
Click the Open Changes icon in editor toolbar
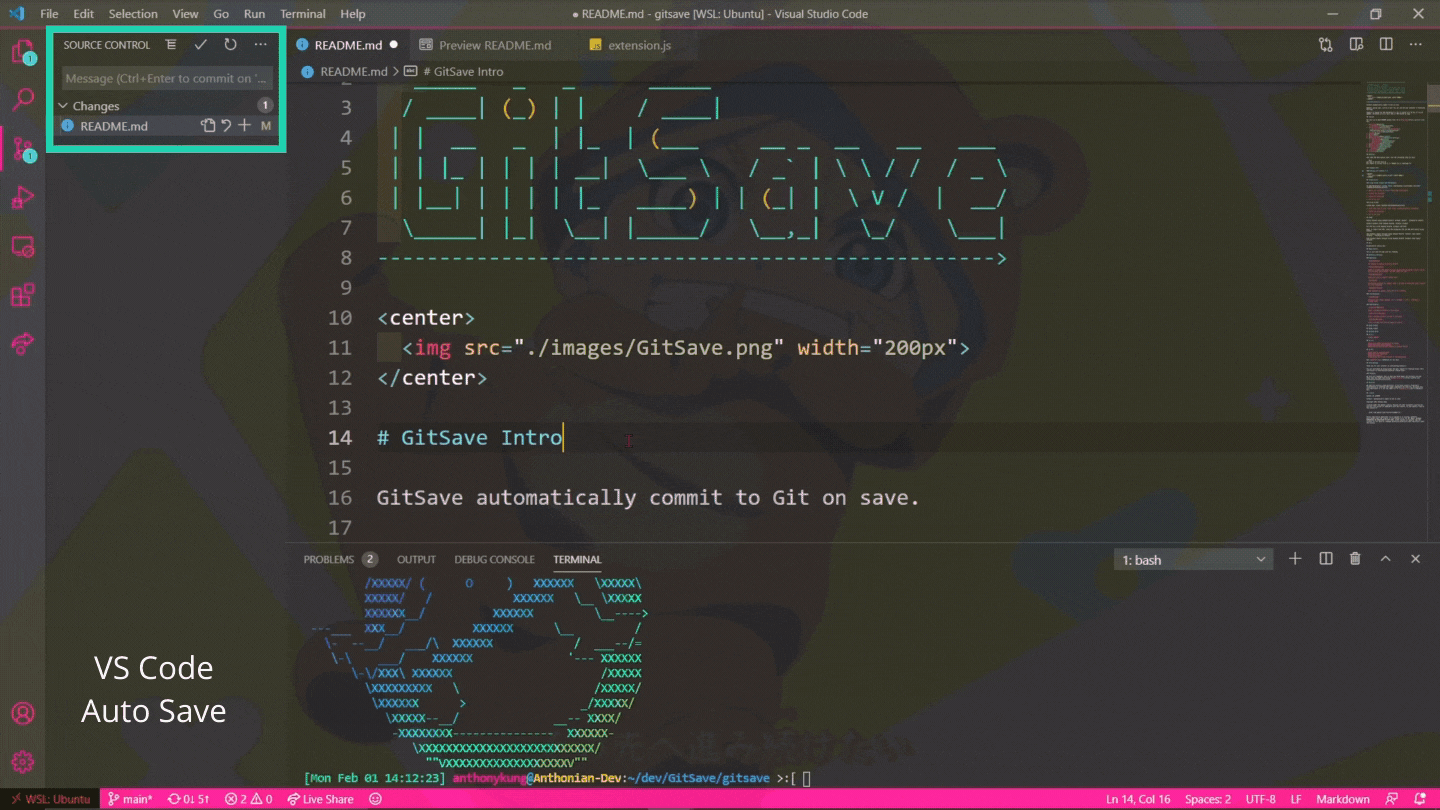[x=1326, y=45]
